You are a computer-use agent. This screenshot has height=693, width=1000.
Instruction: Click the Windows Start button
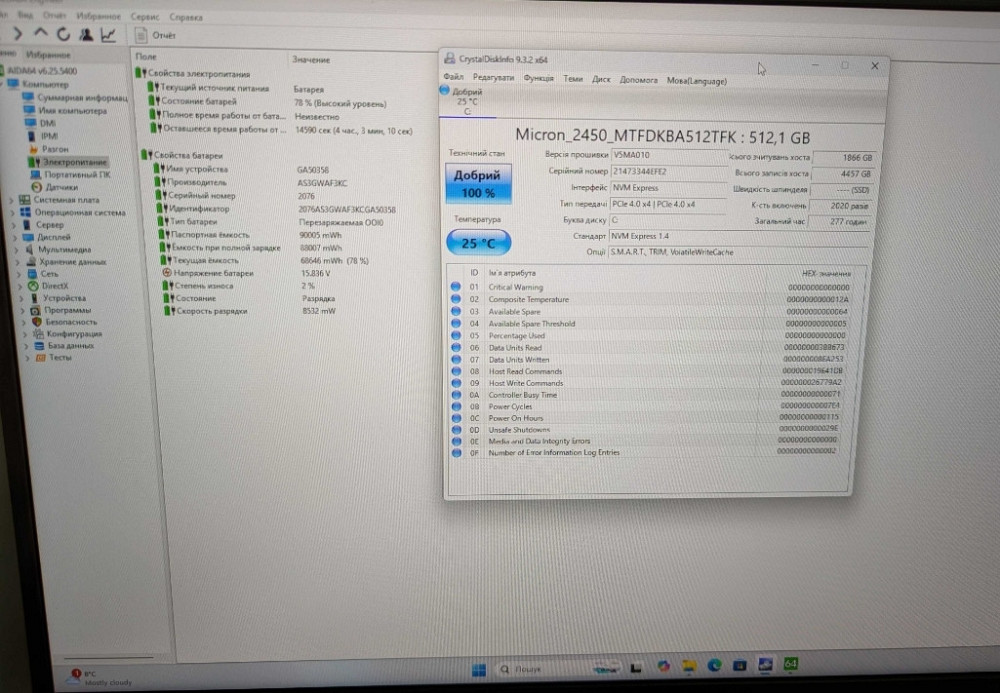click(x=478, y=667)
